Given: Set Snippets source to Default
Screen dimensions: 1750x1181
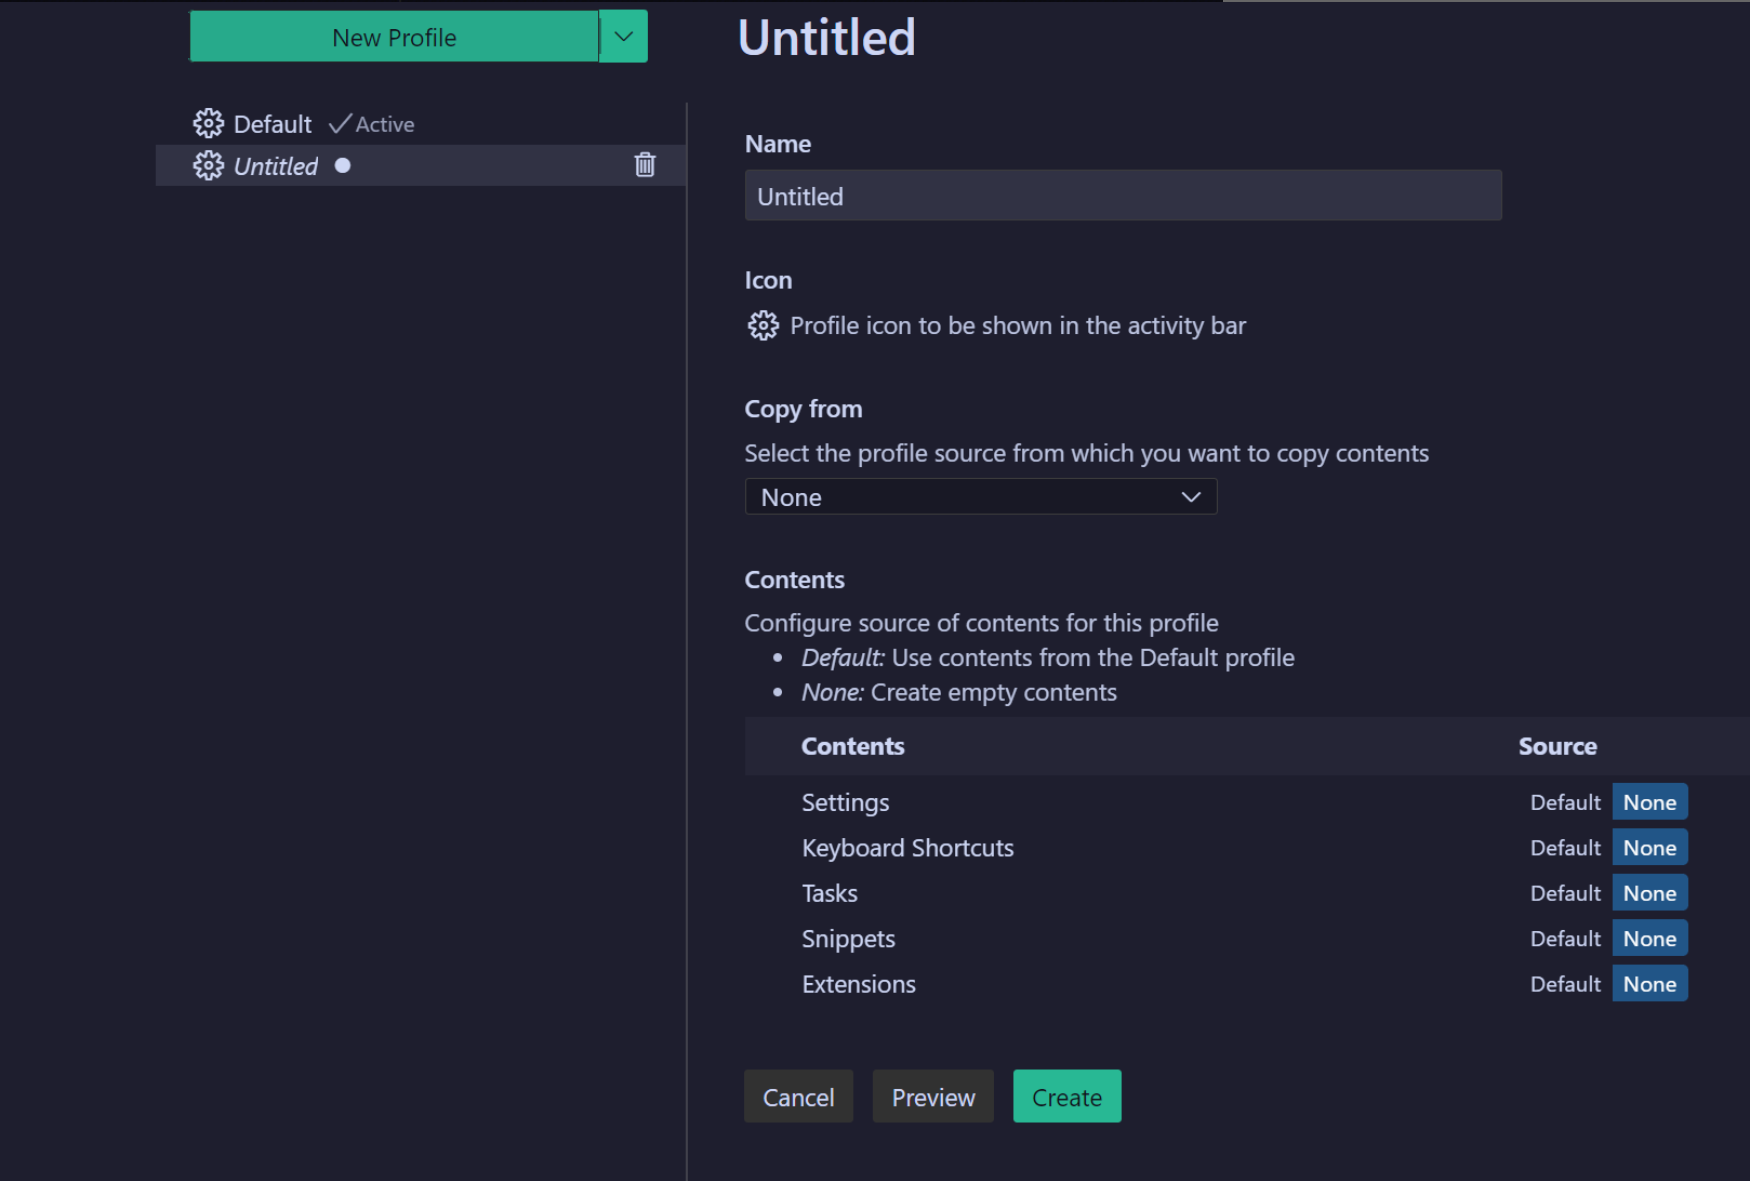Looking at the screenshot, I should click(1565, 939).
